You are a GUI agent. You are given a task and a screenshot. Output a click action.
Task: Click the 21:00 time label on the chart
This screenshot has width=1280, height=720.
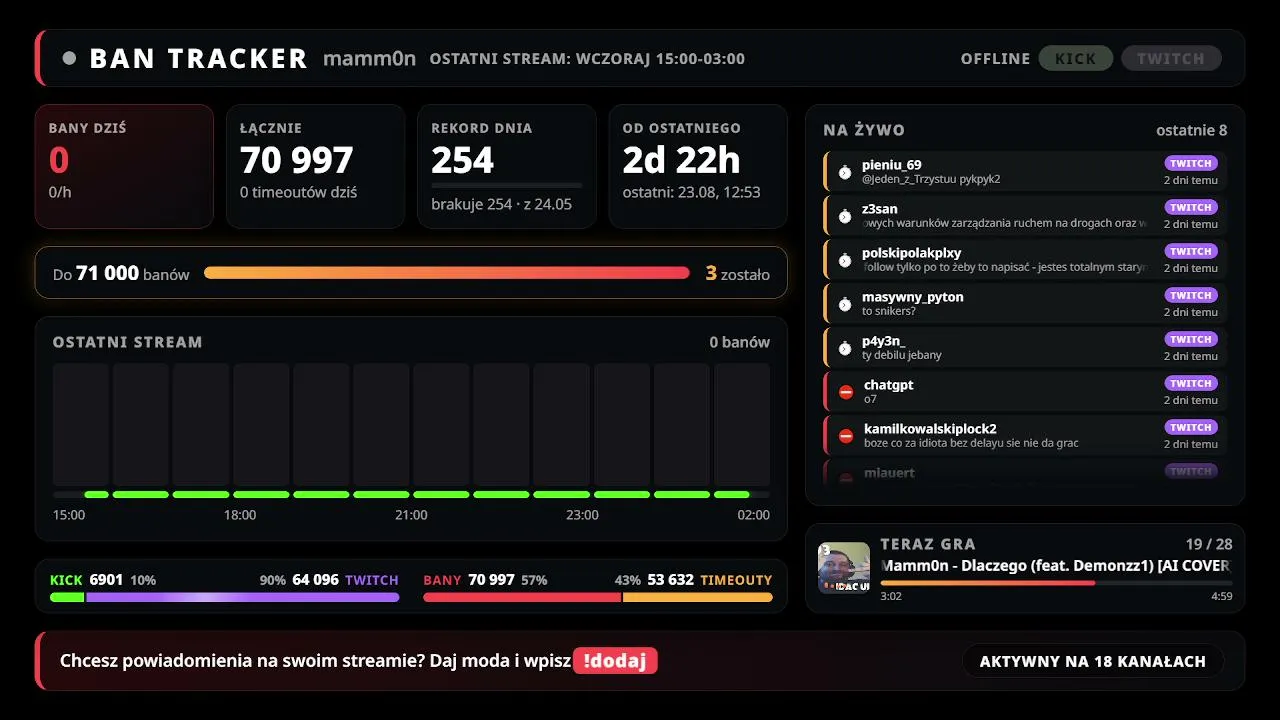411,515
